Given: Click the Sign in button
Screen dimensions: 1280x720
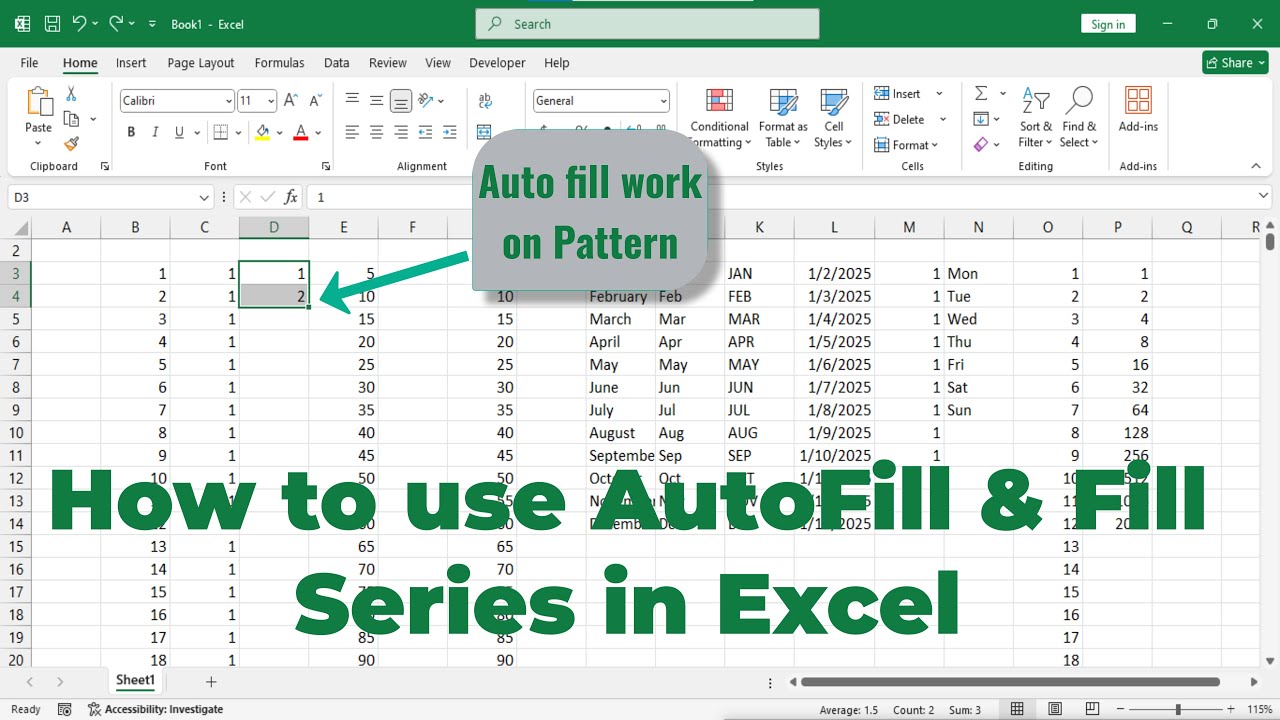Looking at the screenshot, I should tap(1108, 24).
